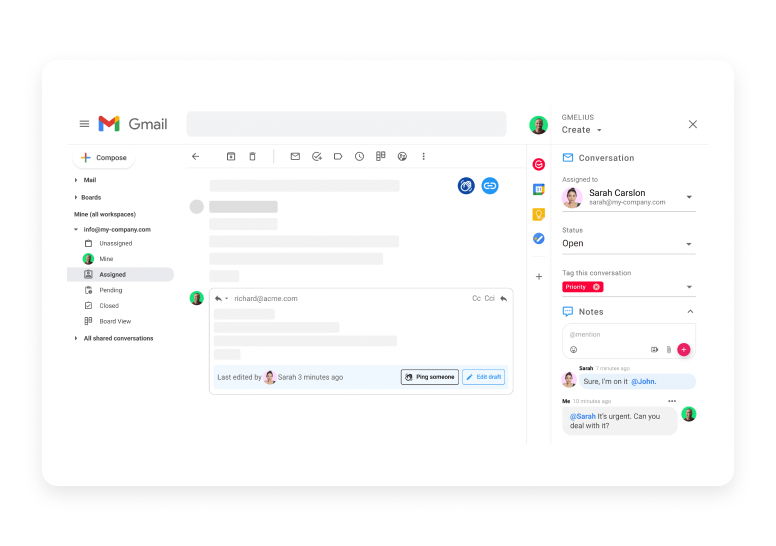Select the Pending folder
Image resolution: width=776 pixels, height=546 pixels.
tap(110, 290)
